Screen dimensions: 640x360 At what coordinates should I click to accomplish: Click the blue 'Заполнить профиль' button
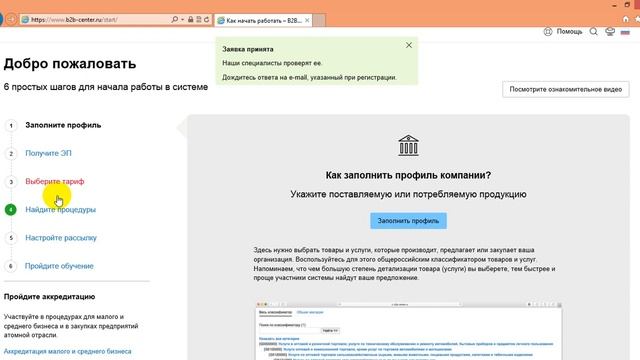[x=408, y=221]
